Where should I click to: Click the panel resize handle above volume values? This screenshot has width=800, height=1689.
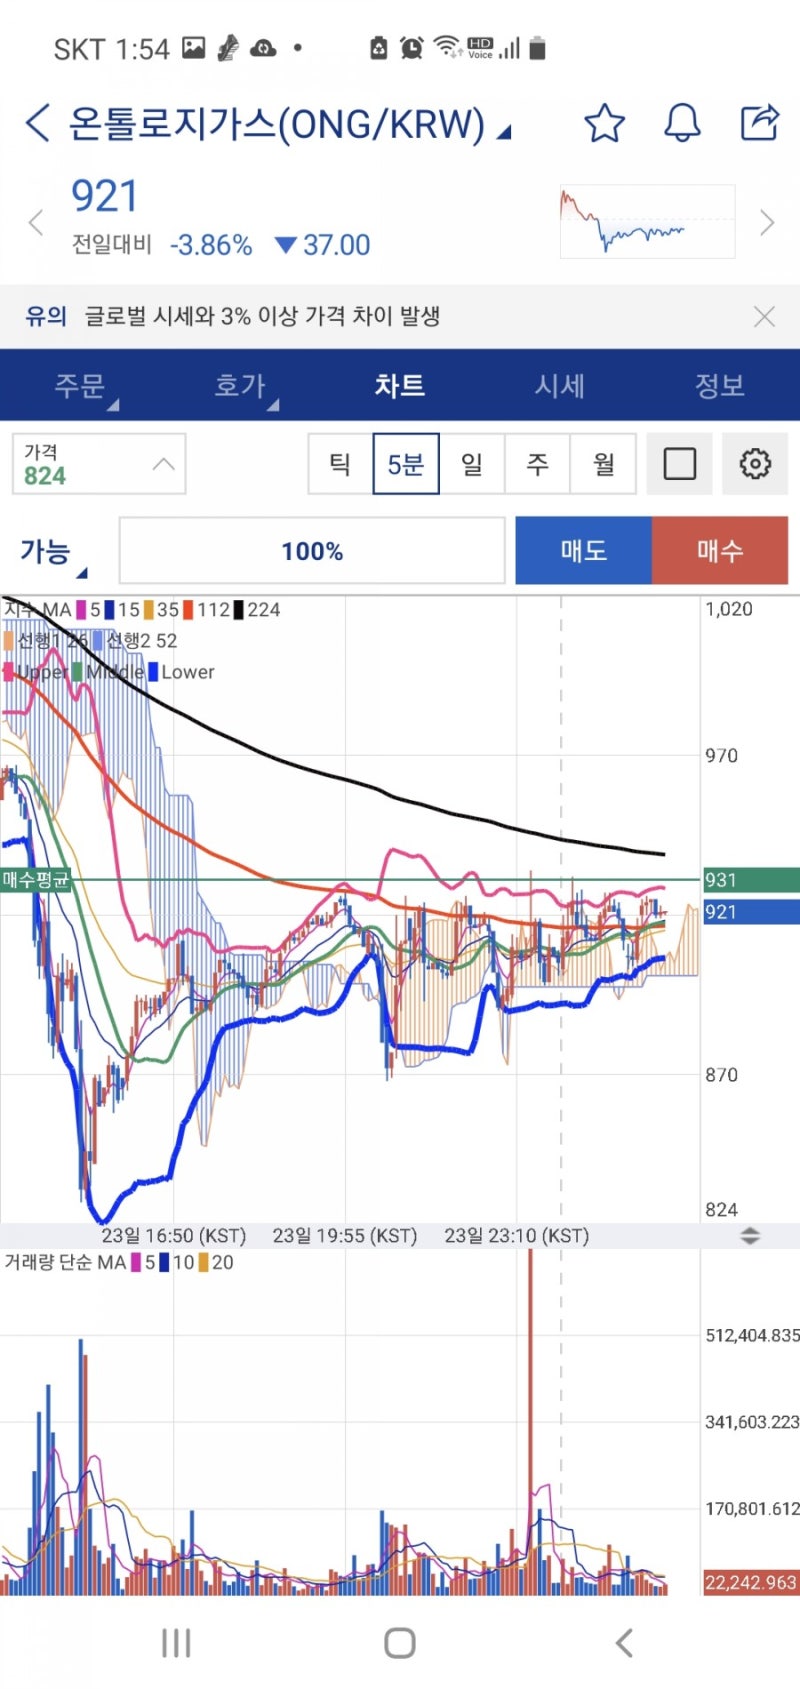(x=750, y=1236)
